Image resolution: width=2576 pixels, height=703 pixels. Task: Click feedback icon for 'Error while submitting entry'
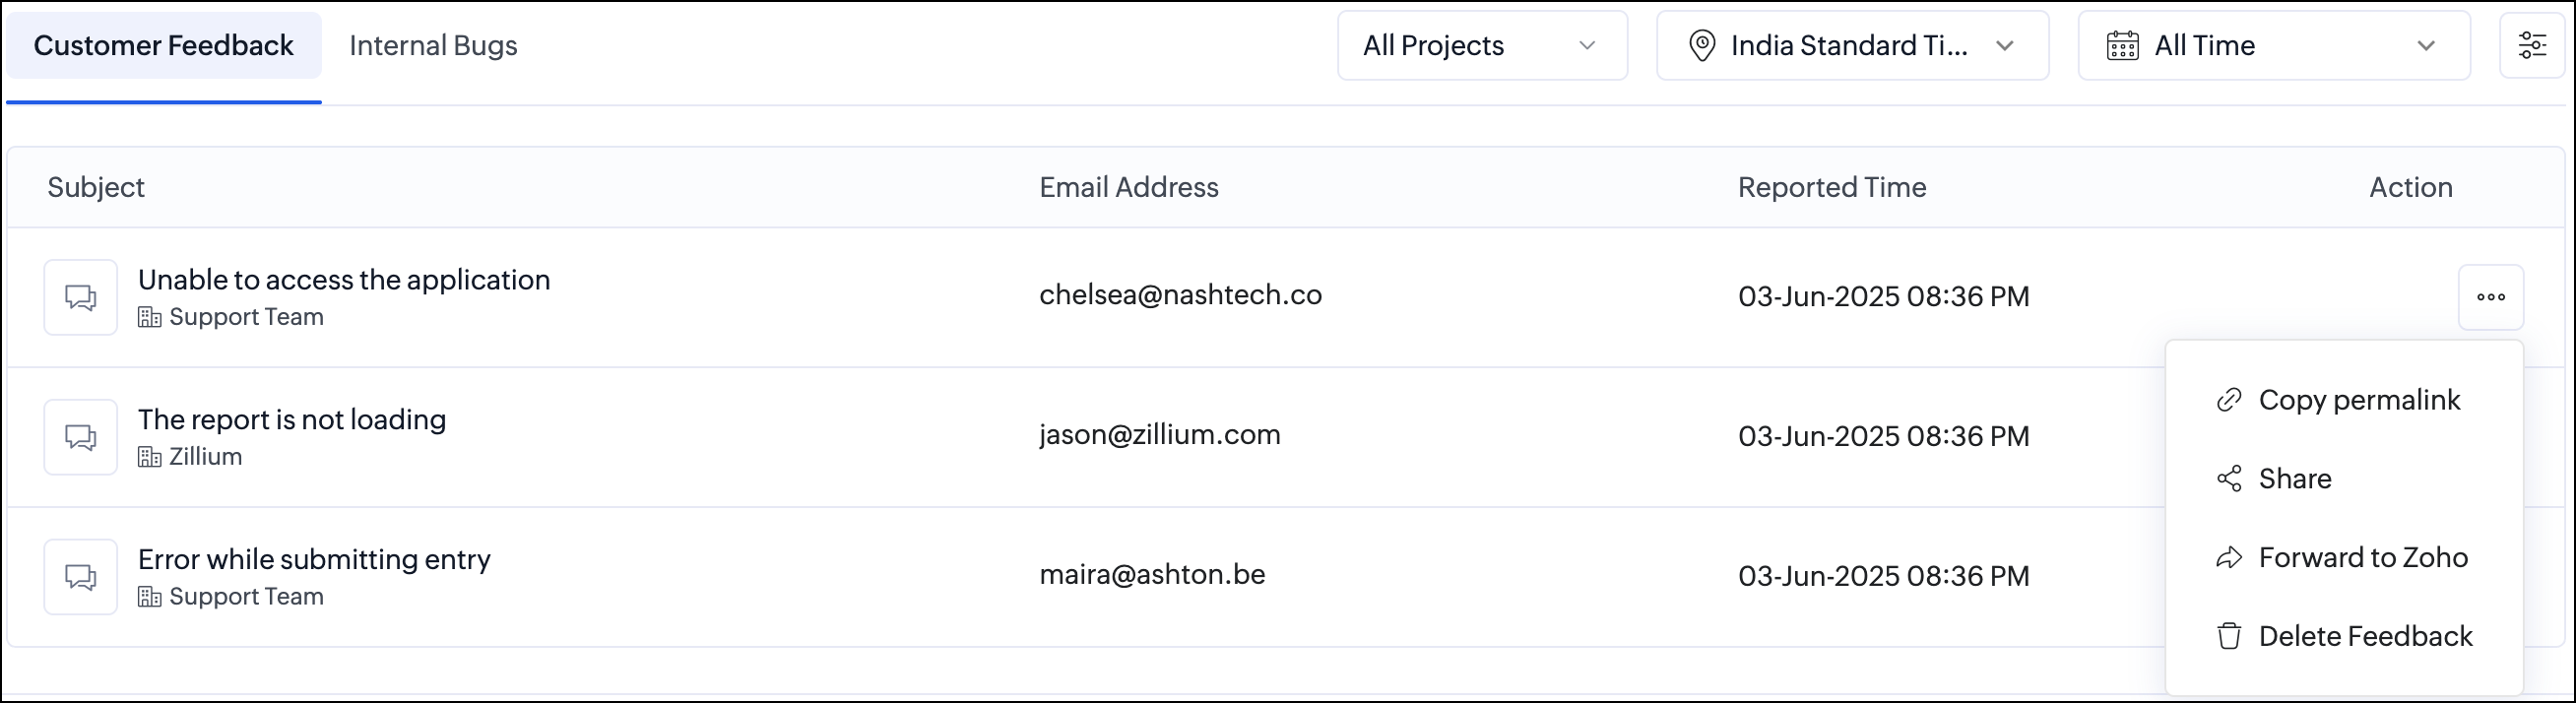tap(81, 577)
